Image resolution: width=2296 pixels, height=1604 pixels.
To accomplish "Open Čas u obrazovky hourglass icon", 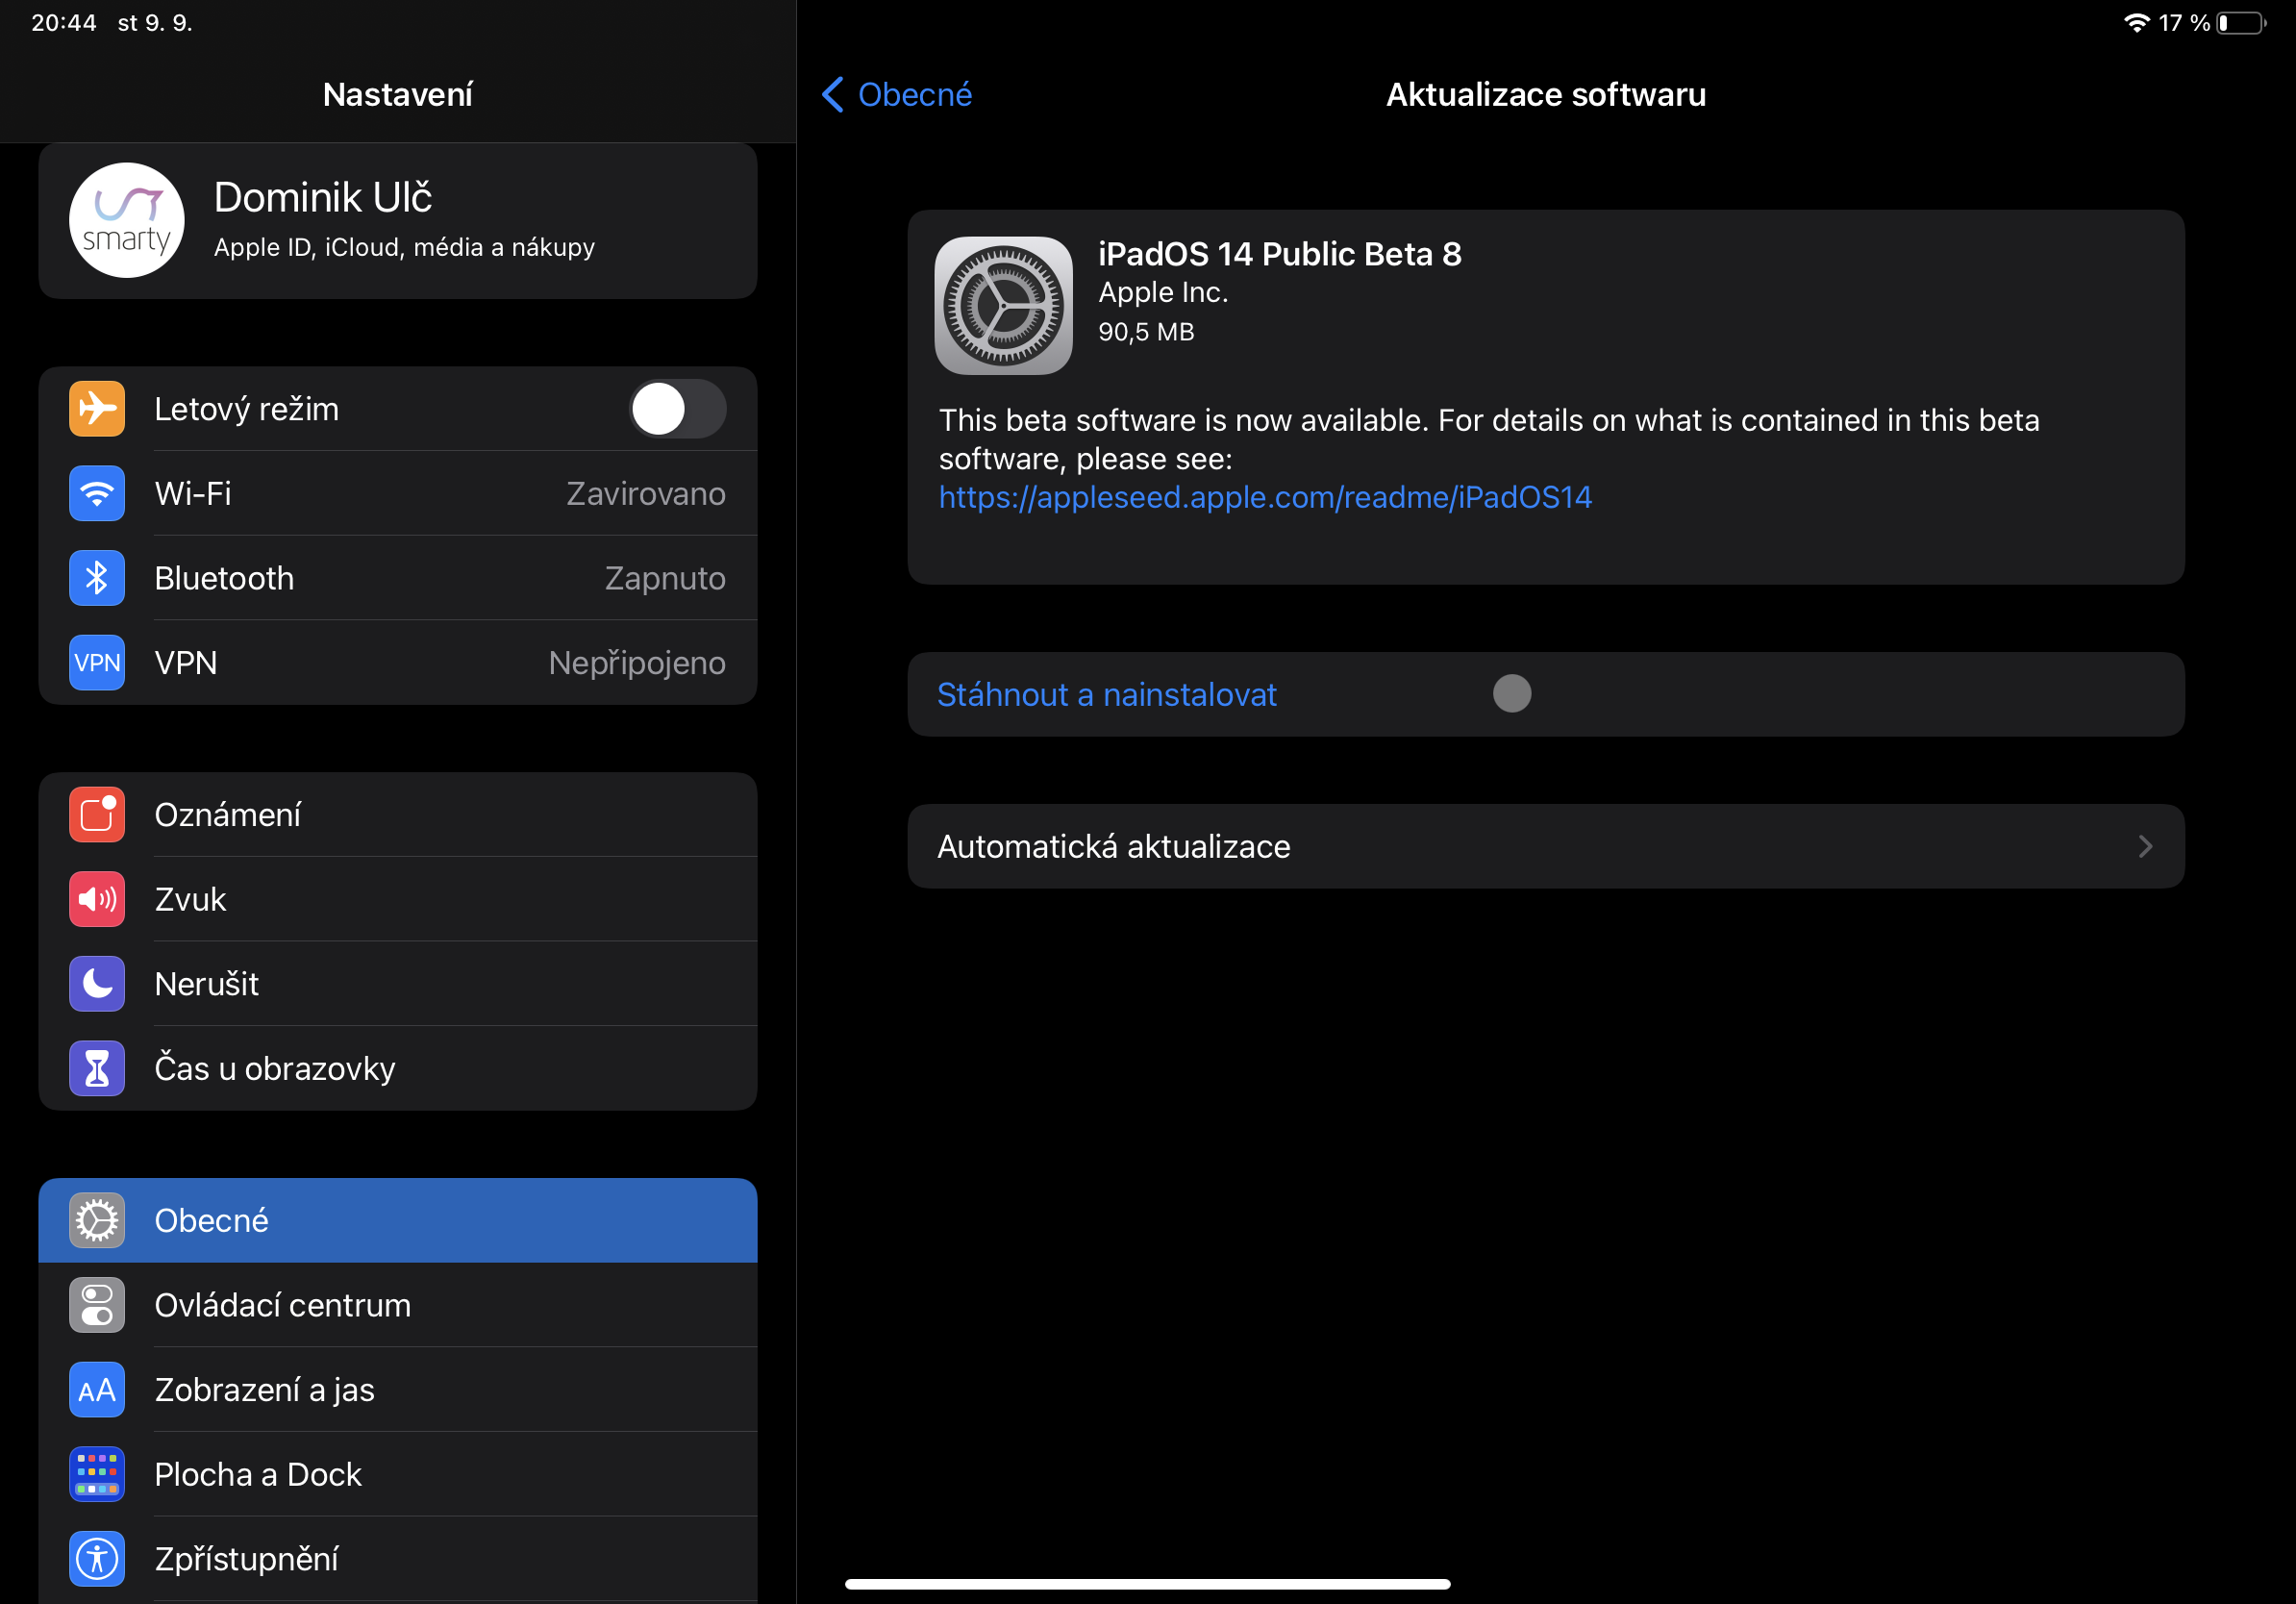I will pyautogui.click(x=97, y=1069).
